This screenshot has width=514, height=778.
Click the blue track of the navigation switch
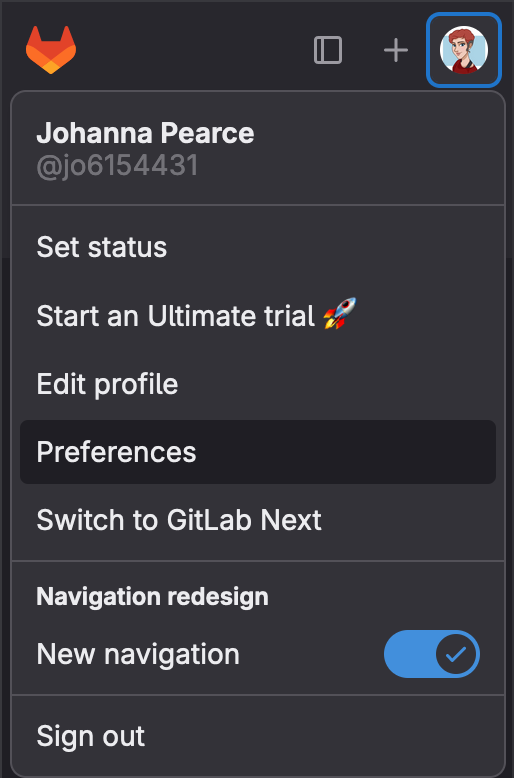408,654
